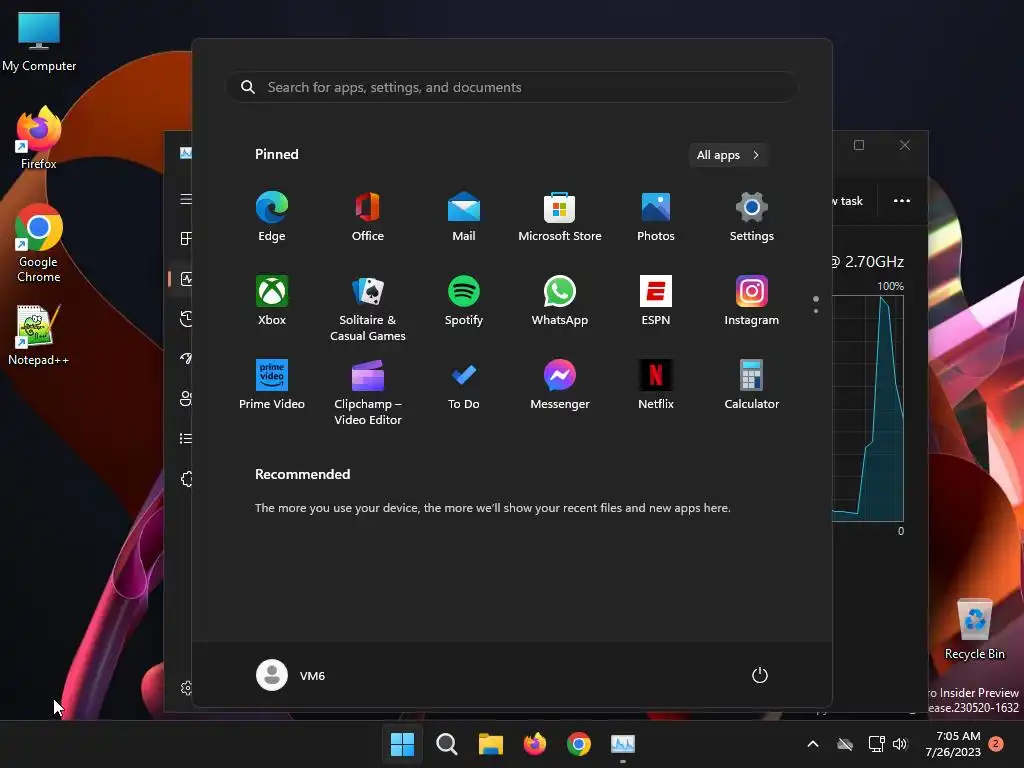Click the Start menu search field
The width and height of the screenshot is (1024, 768).
click(x=511, y=88)
